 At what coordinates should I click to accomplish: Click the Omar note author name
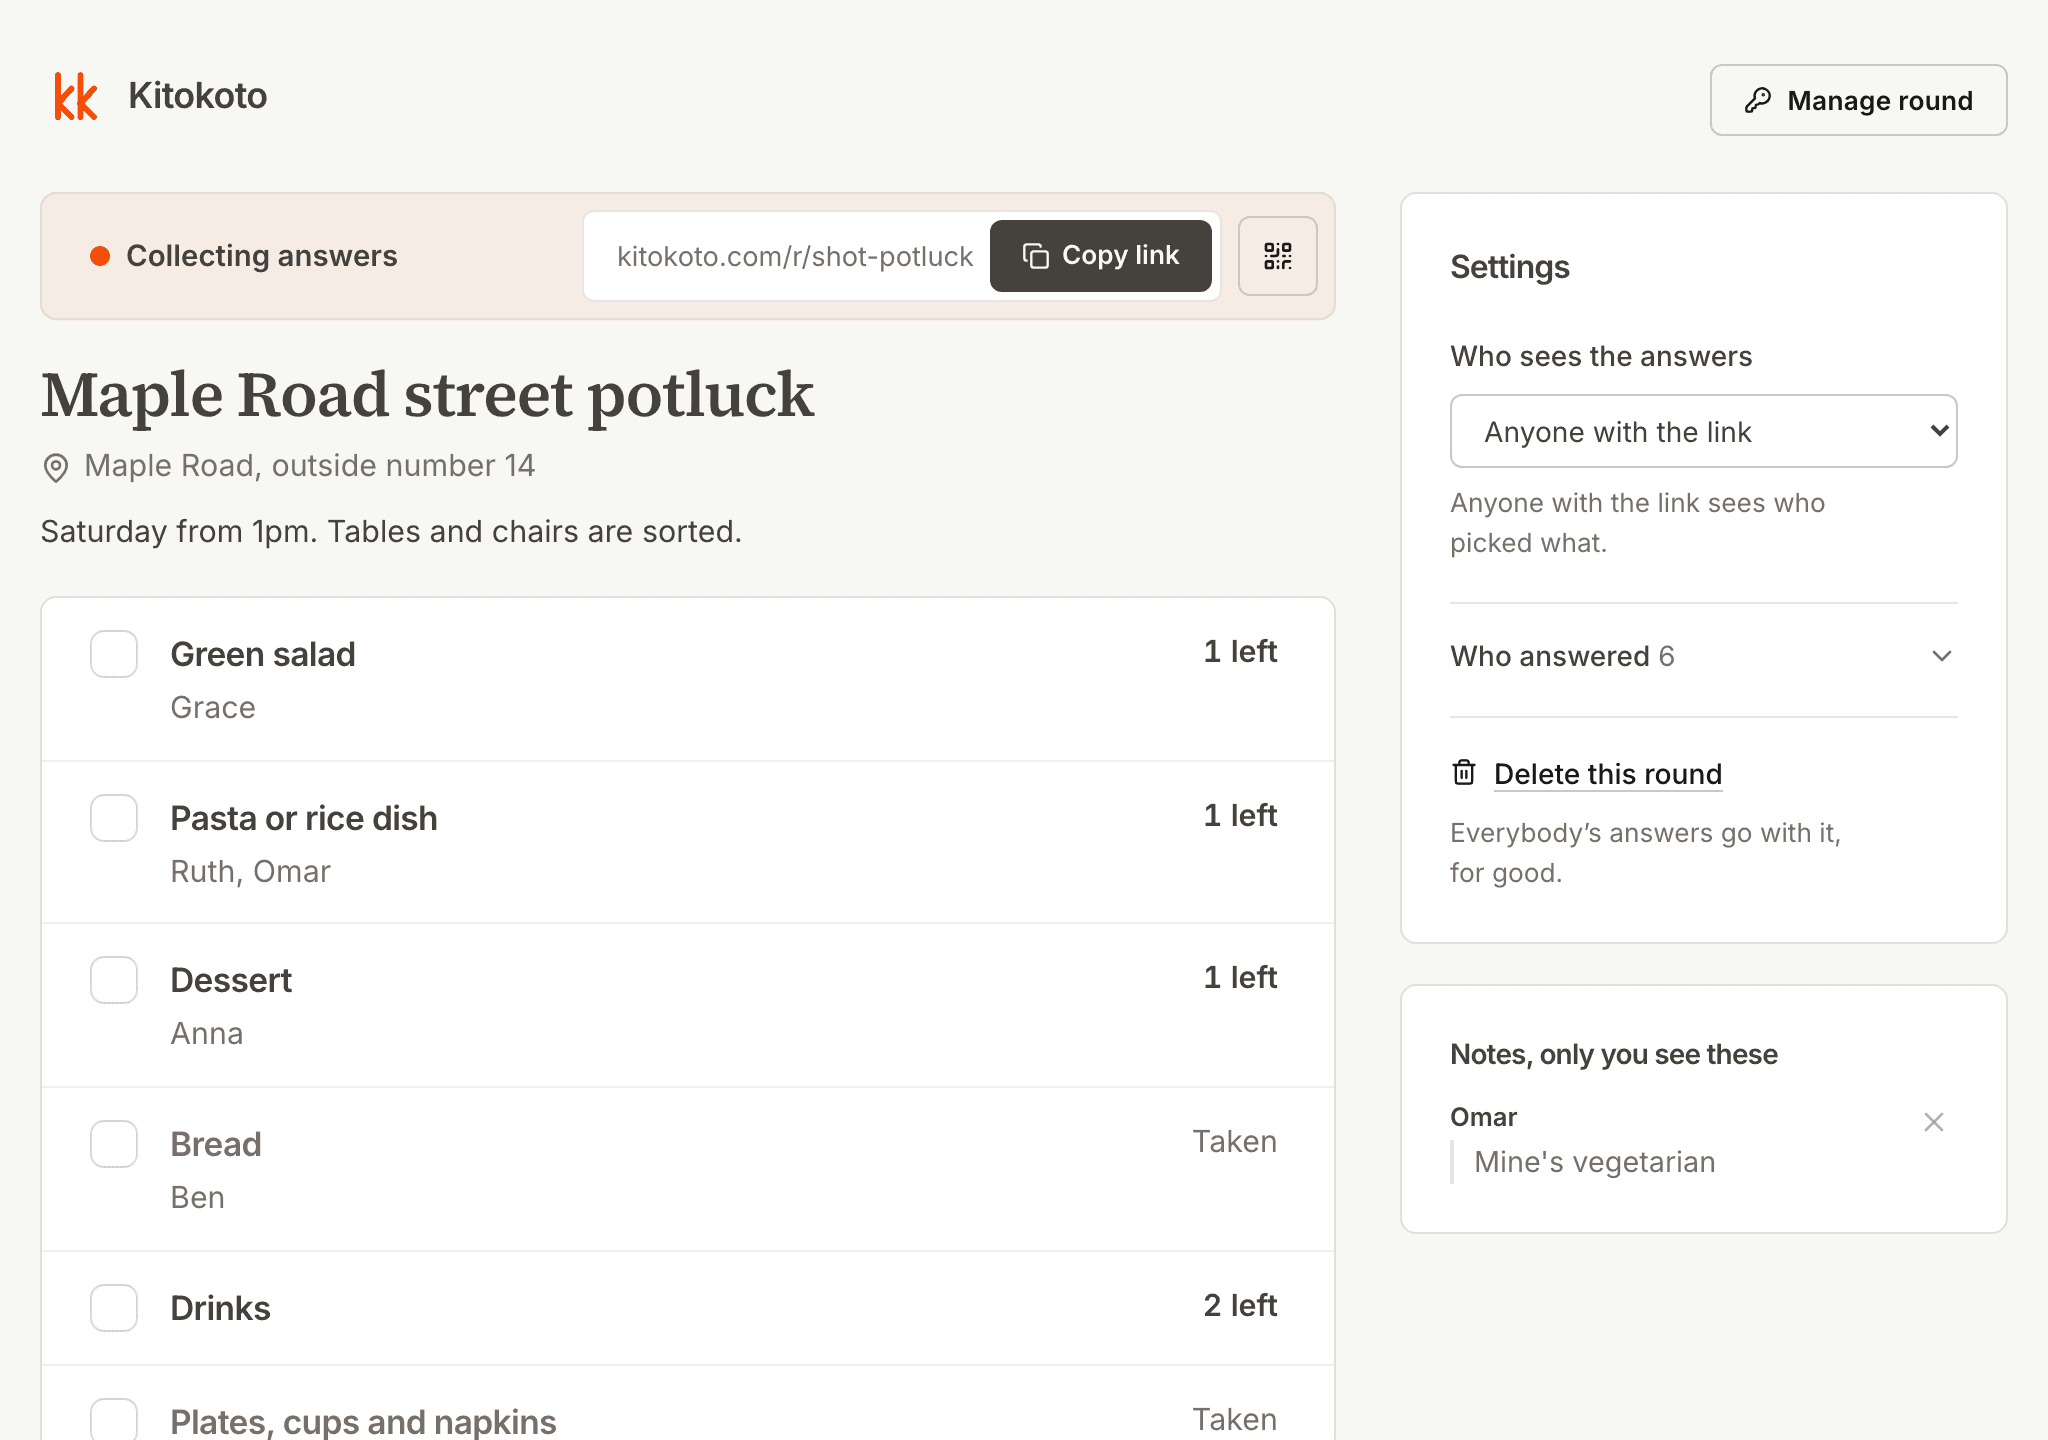pyautogui.click(x=1483, y=1117)
